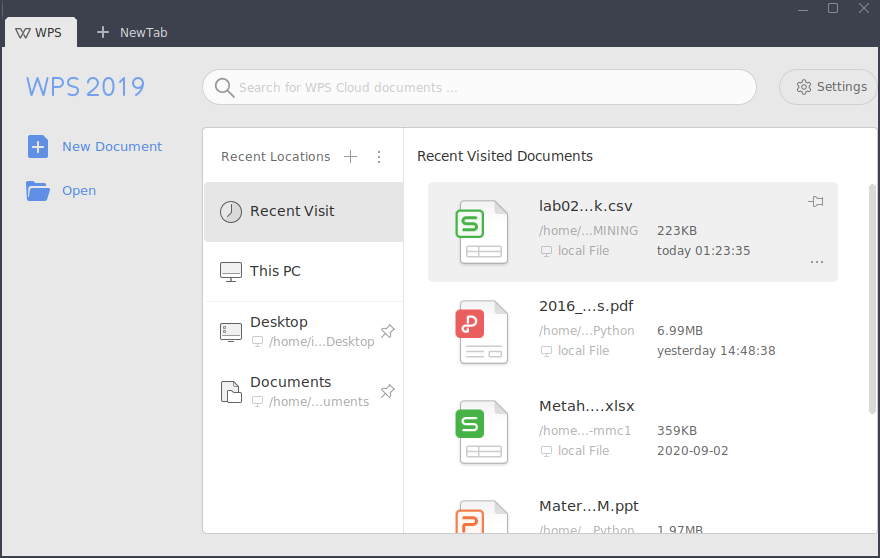This screenshot has width=880, height=558.
Task: Click the Settings gear icon
Action: pyautogui.click(x=804, y=87)
